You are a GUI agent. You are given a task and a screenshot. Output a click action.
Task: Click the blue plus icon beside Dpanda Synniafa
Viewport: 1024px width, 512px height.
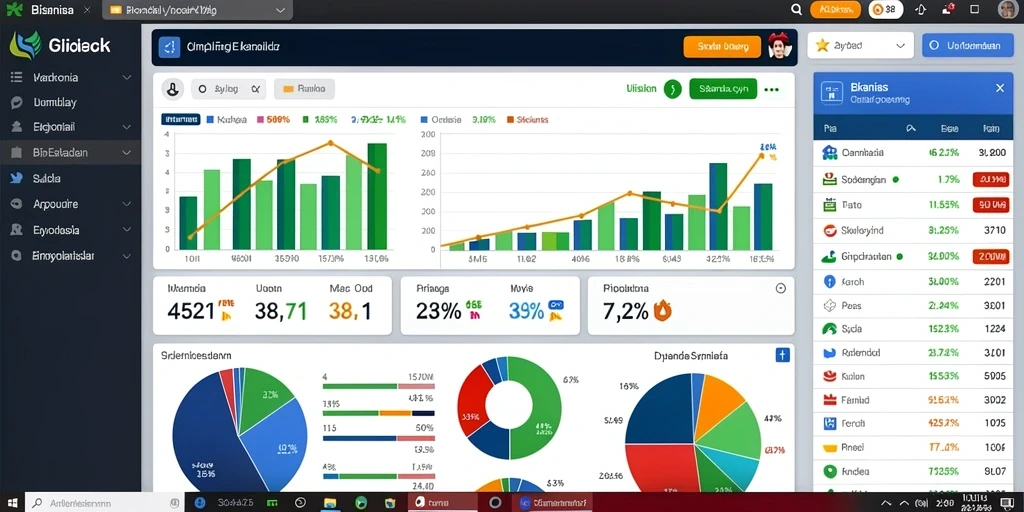782,355
